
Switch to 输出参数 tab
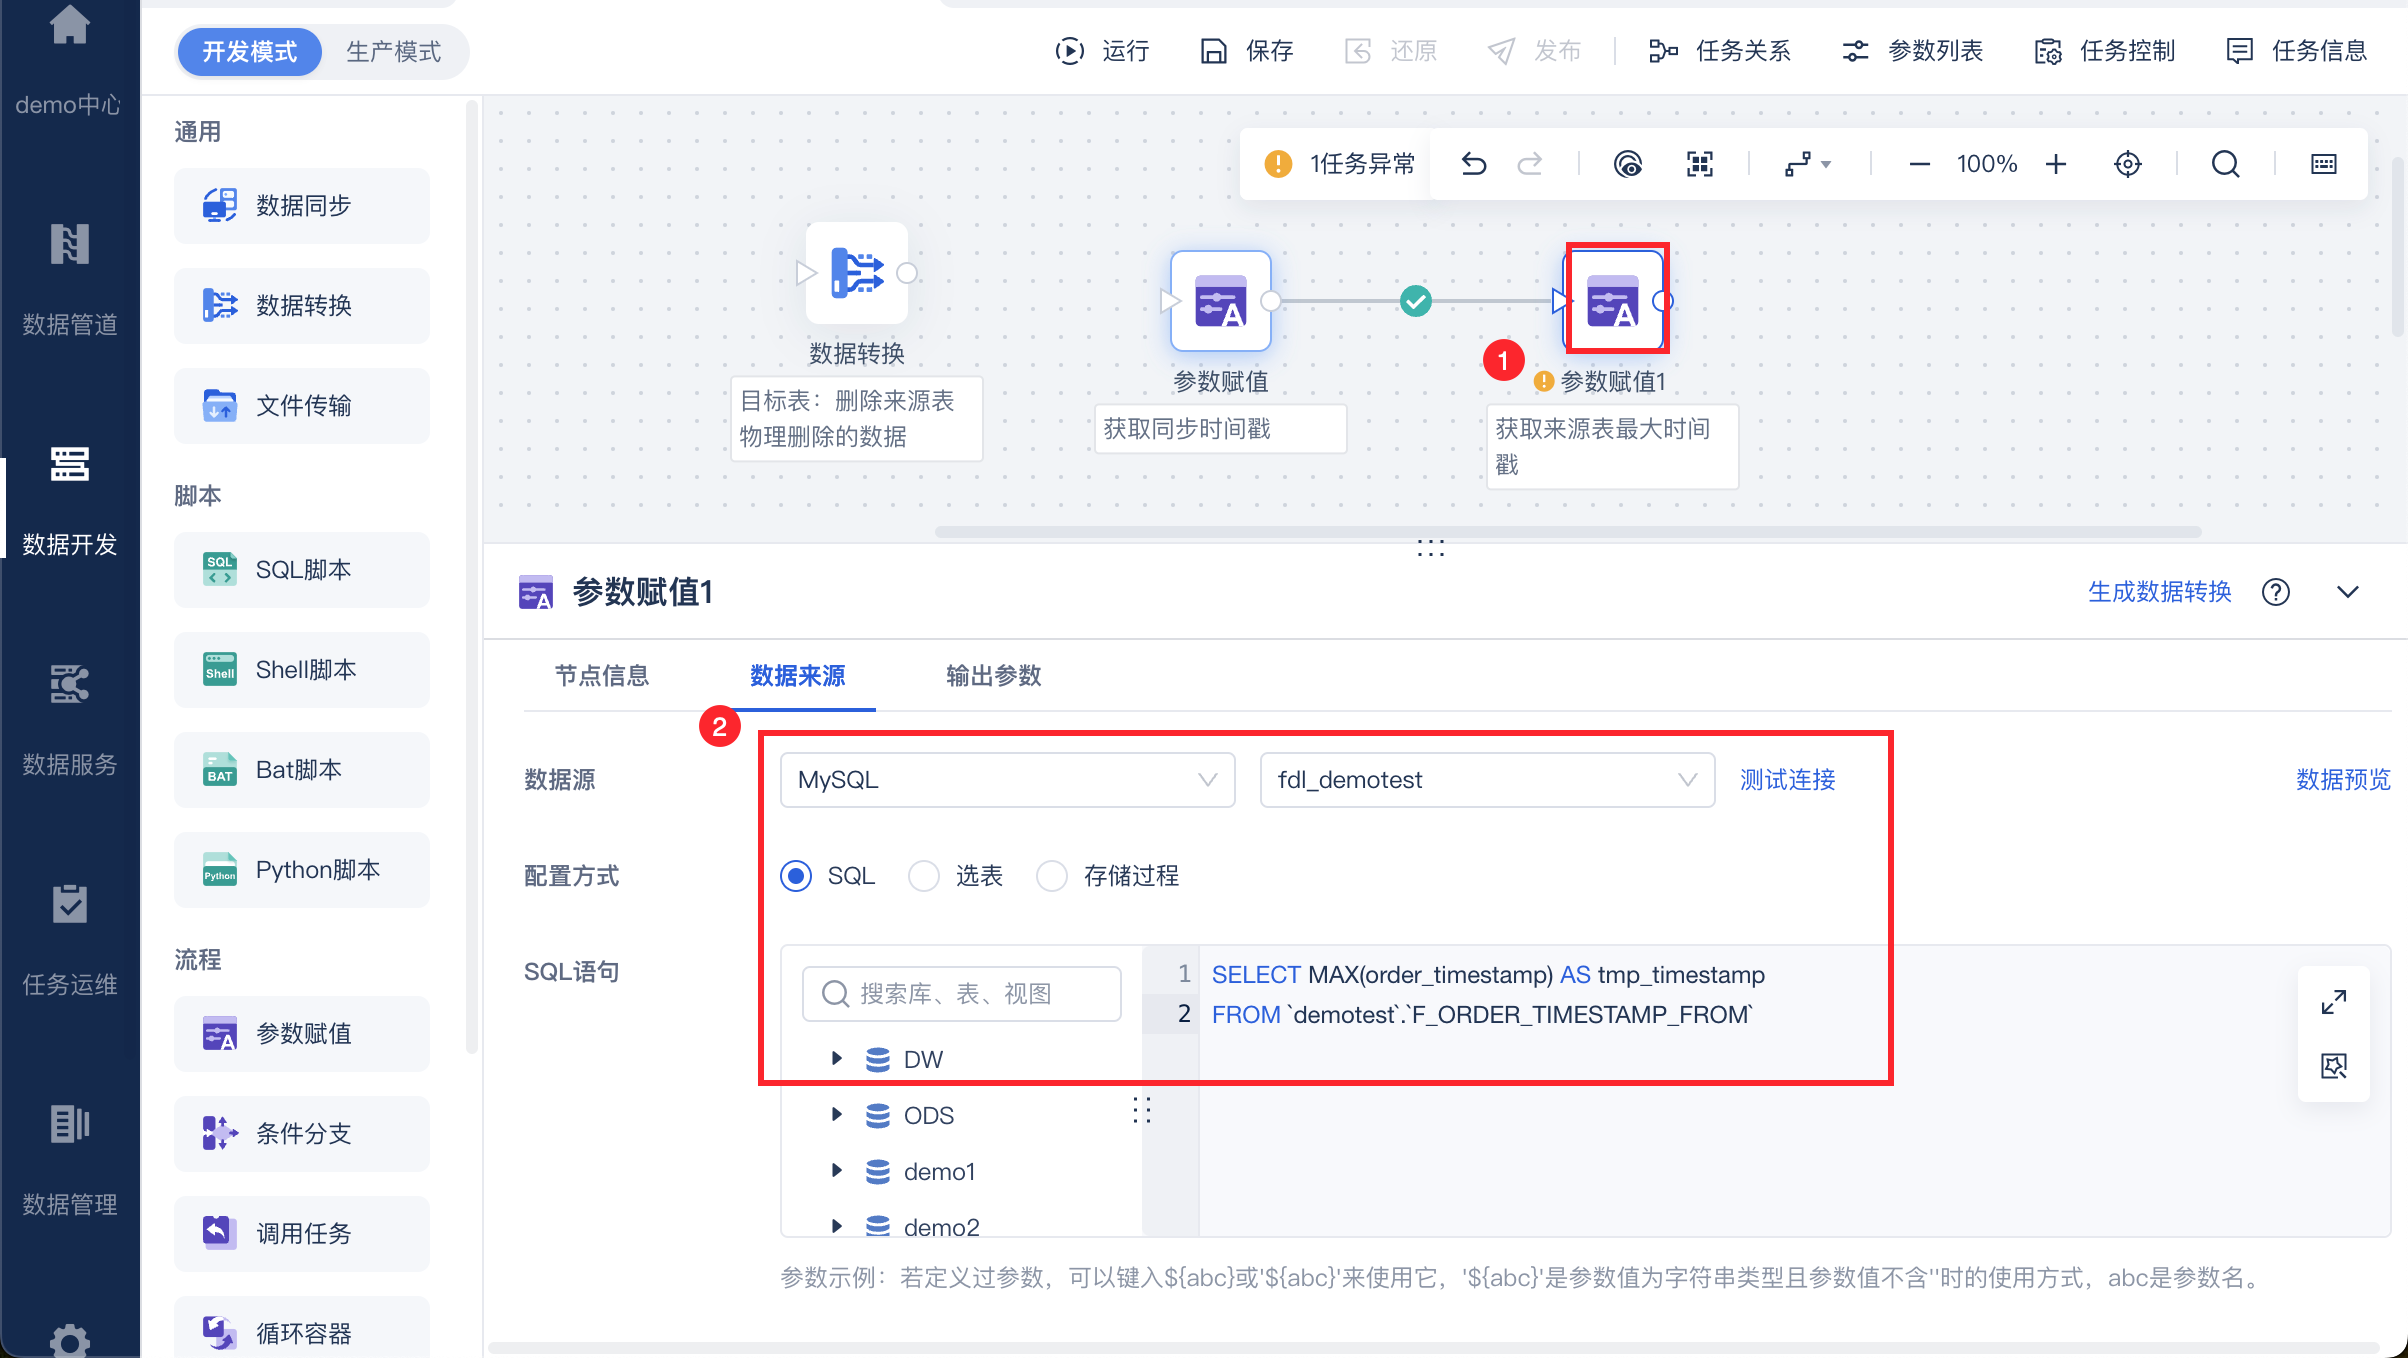[993, 676]
